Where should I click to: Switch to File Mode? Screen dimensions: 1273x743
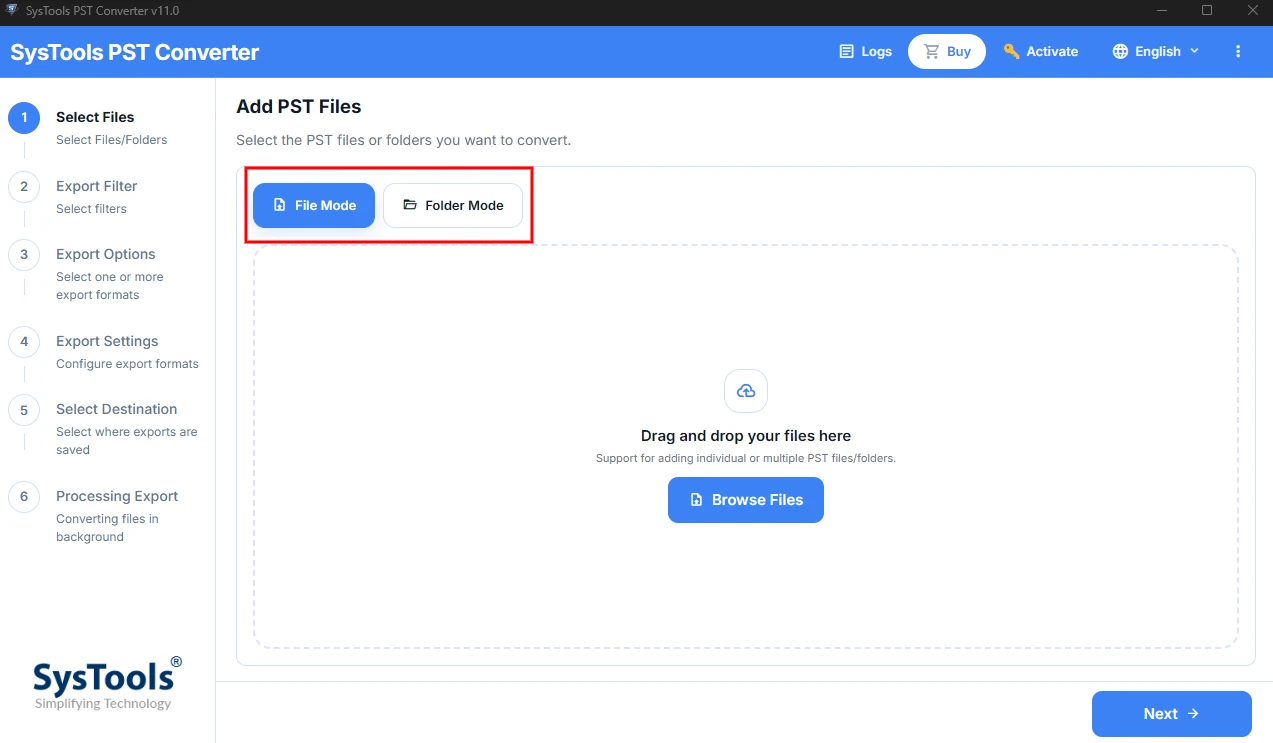coord(314,205)
